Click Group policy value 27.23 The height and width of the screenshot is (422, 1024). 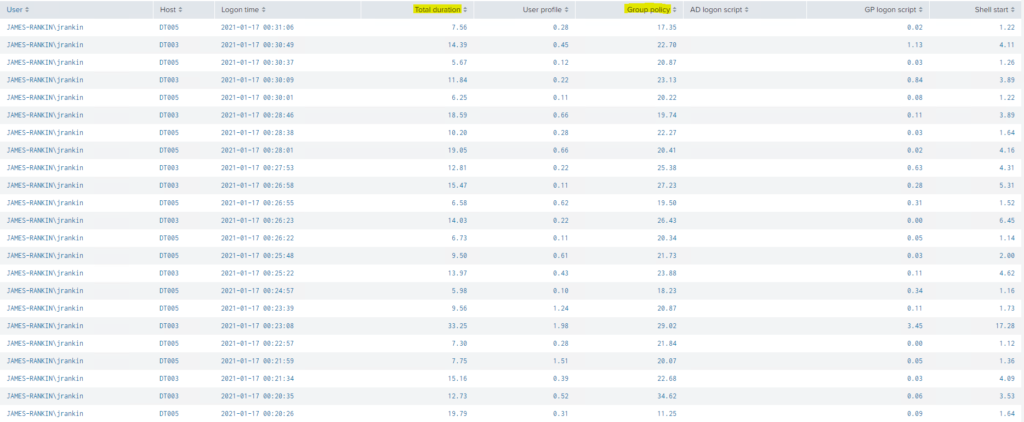click(666, 185)
